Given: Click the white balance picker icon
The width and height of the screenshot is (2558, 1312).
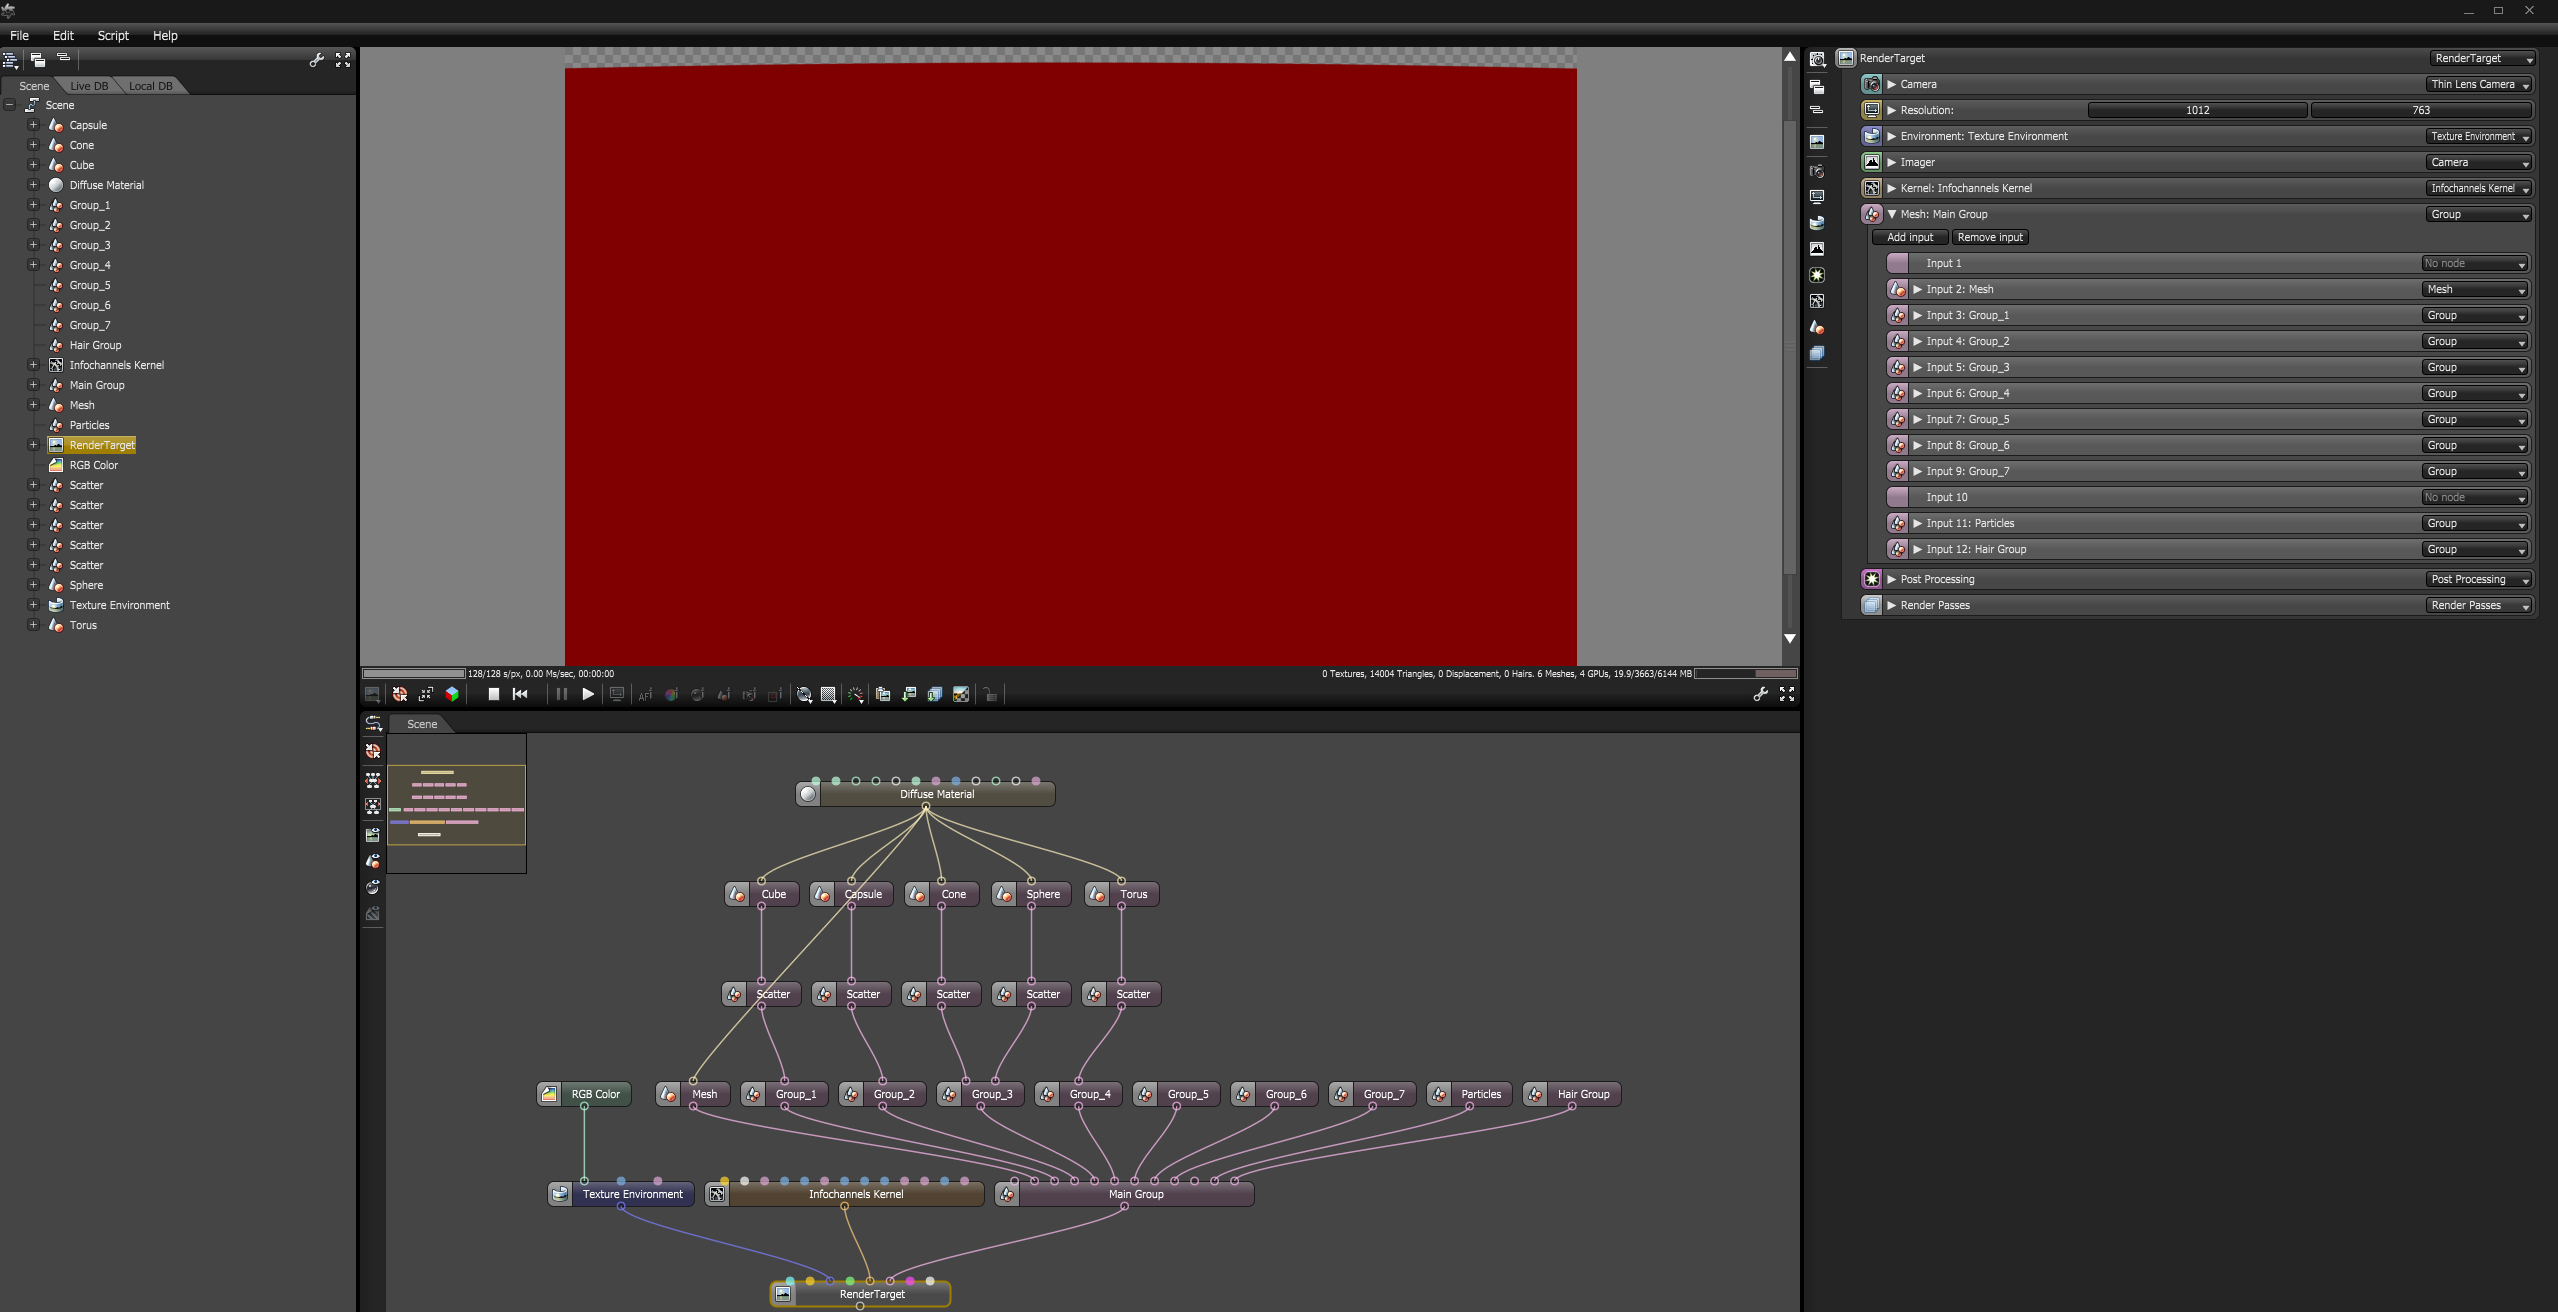Looking at the screenshot, I should [671, 694].
